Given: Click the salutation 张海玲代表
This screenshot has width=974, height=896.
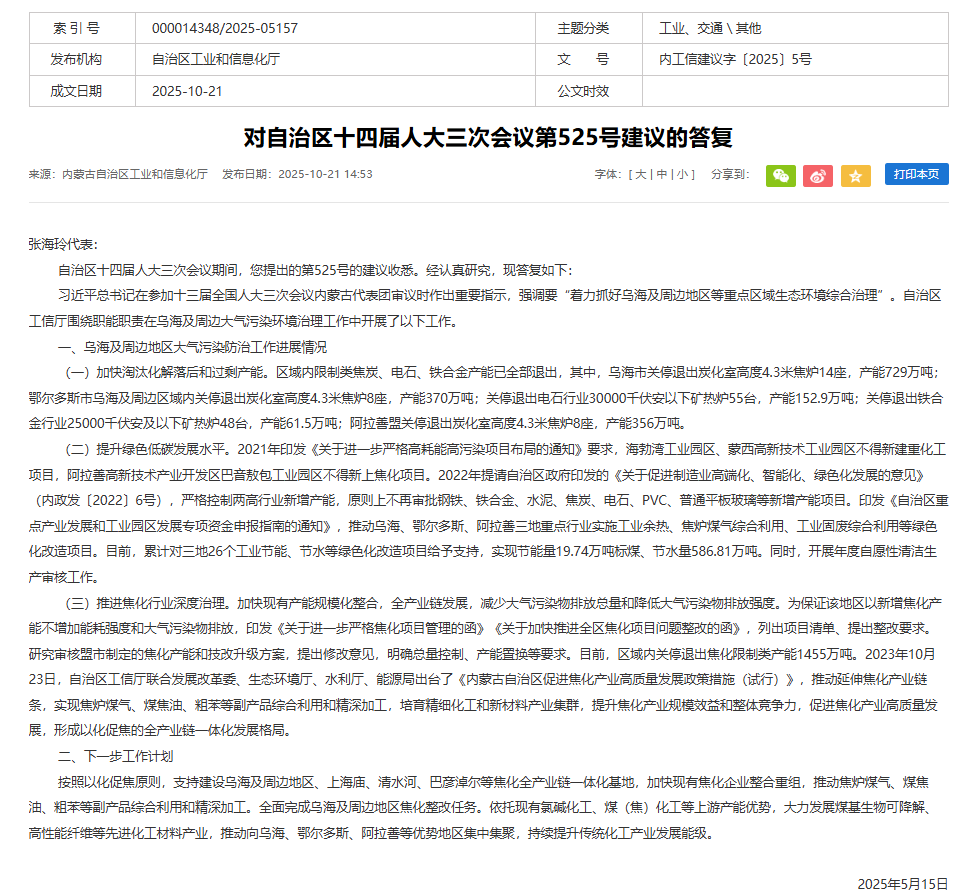Looking at the screenshot, I should [x=63, y=244].
